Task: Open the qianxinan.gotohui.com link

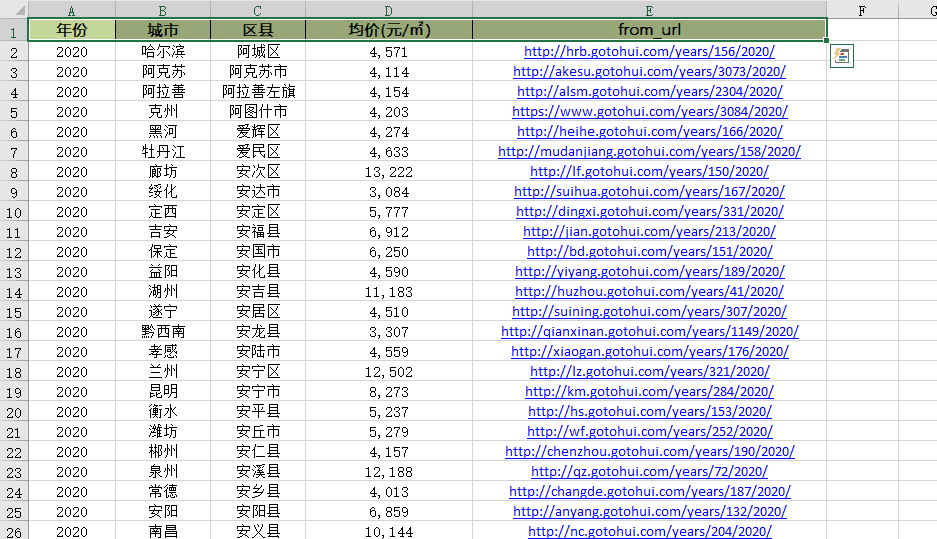Action: coord(650,332)
